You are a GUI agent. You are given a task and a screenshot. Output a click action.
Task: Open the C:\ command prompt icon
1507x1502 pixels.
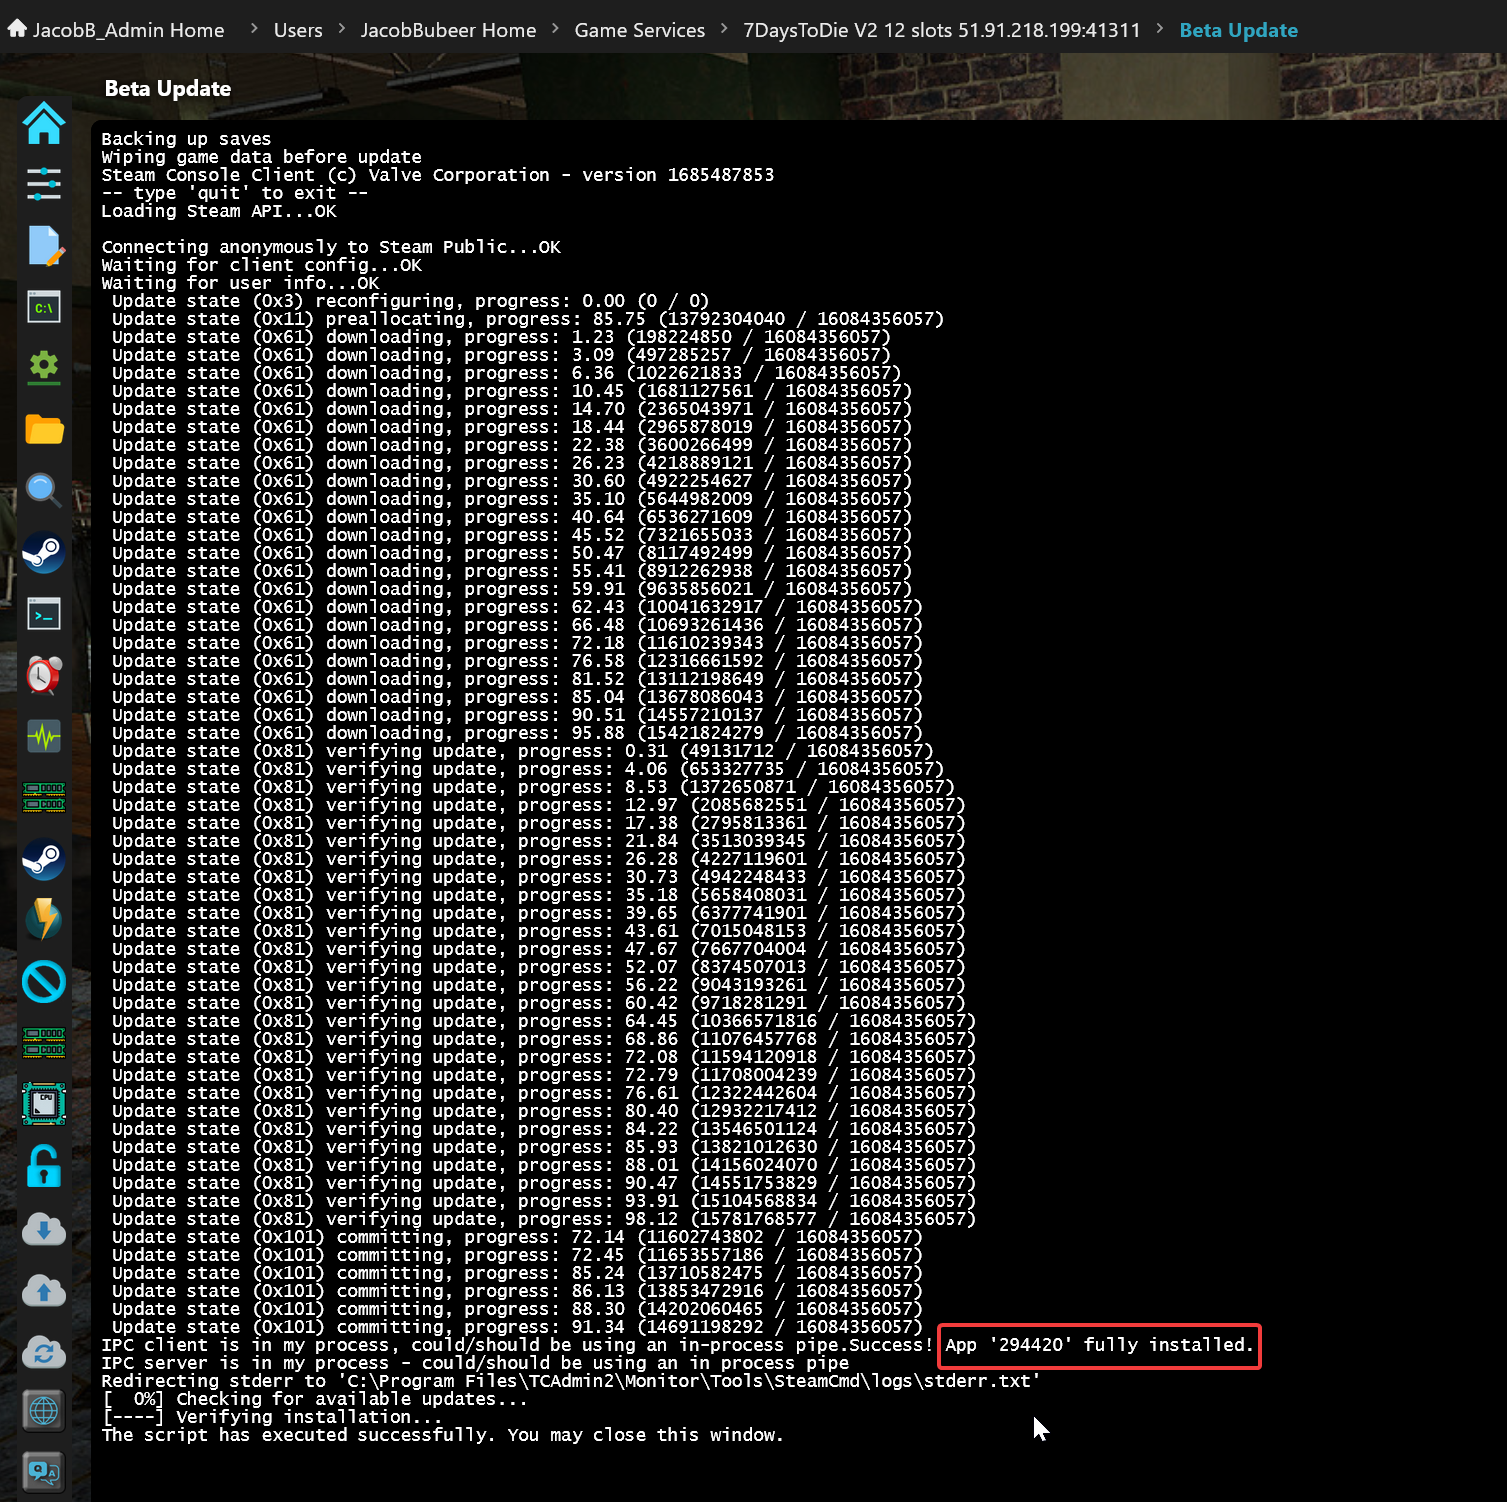click(44, 307)
